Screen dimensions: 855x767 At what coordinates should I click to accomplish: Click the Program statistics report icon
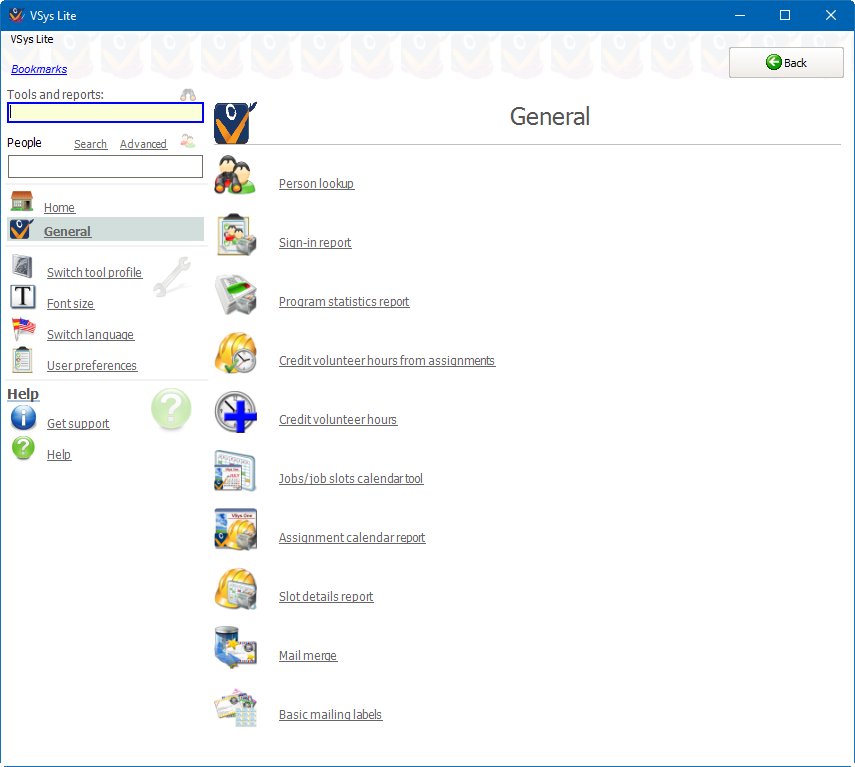pos(236,295)
